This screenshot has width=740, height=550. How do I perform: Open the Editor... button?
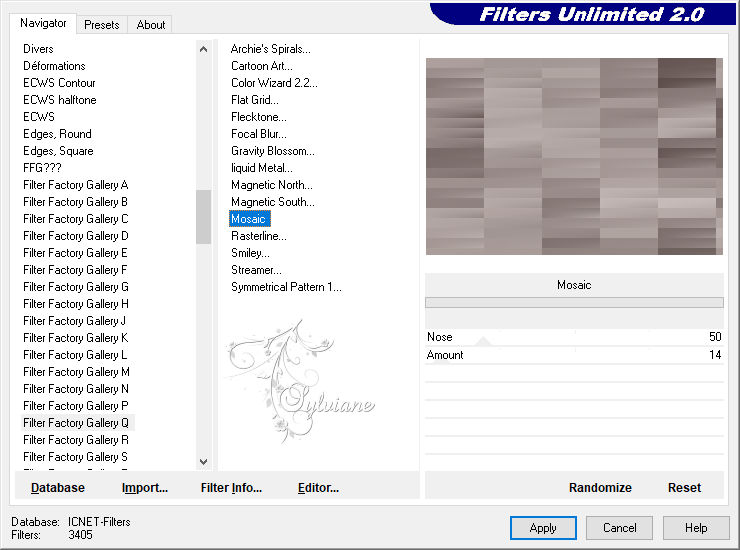(x=319, y=488)
